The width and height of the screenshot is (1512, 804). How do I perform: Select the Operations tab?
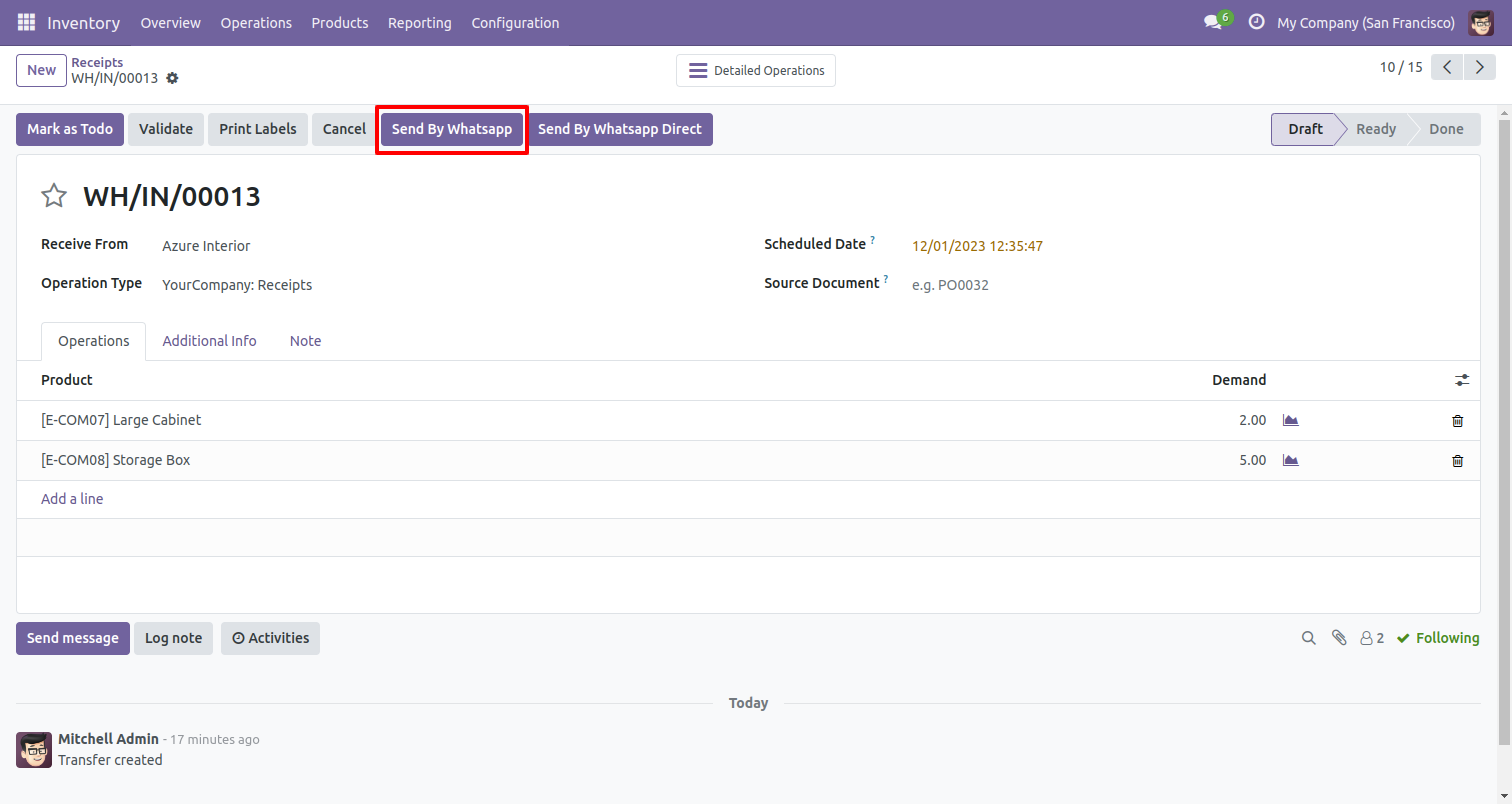coord(93,341)
